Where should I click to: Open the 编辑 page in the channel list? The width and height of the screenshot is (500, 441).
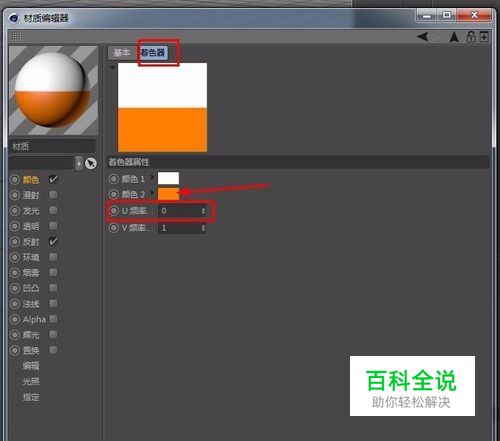click(x=31, y=366)
